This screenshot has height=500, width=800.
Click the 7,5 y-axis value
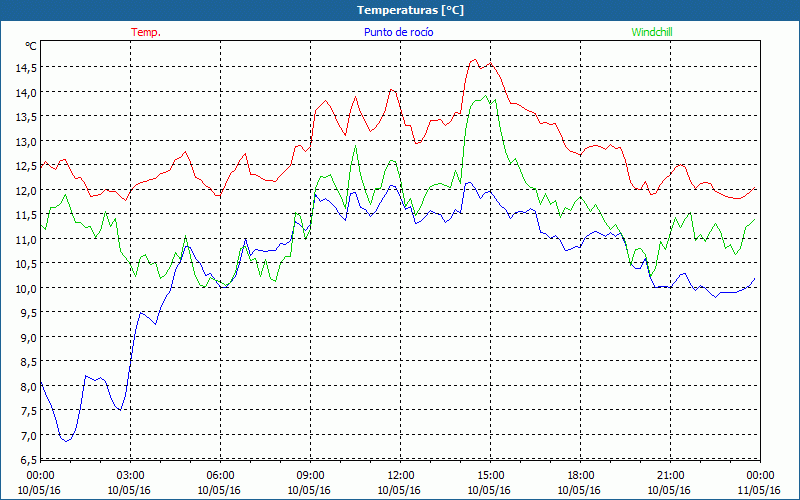[x=29, y=411]
